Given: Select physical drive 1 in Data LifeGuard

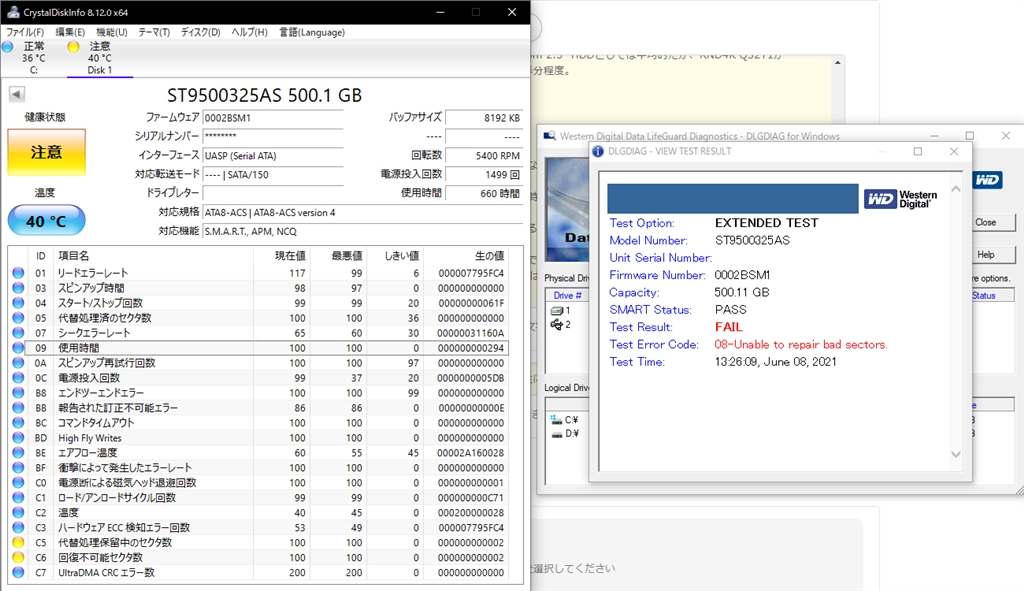Looking at the screenshot, I should [x=561, y=310].
